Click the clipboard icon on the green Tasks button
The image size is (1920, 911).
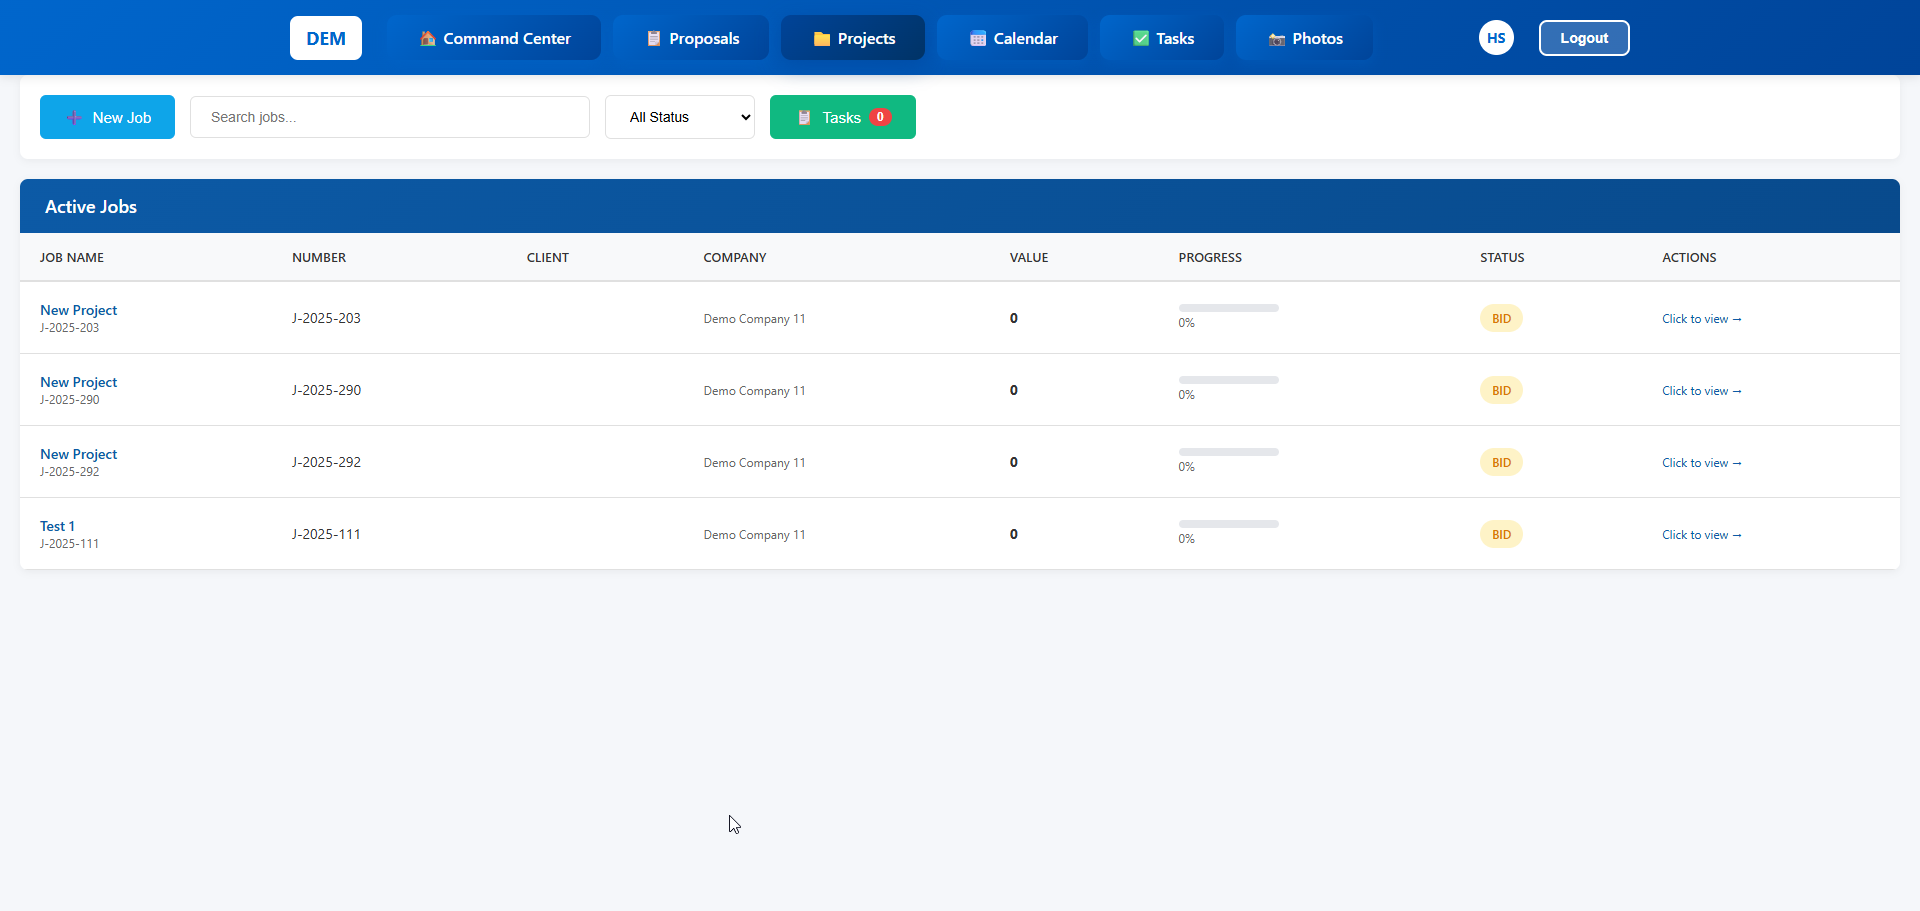coord(806,117)
